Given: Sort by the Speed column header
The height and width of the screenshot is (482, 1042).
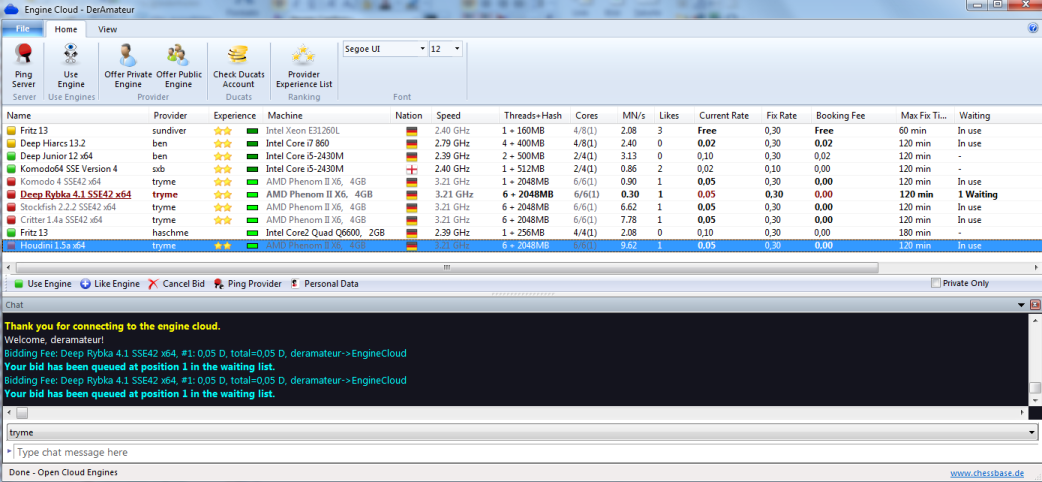Looking at the screenshot, I should 465,116.
